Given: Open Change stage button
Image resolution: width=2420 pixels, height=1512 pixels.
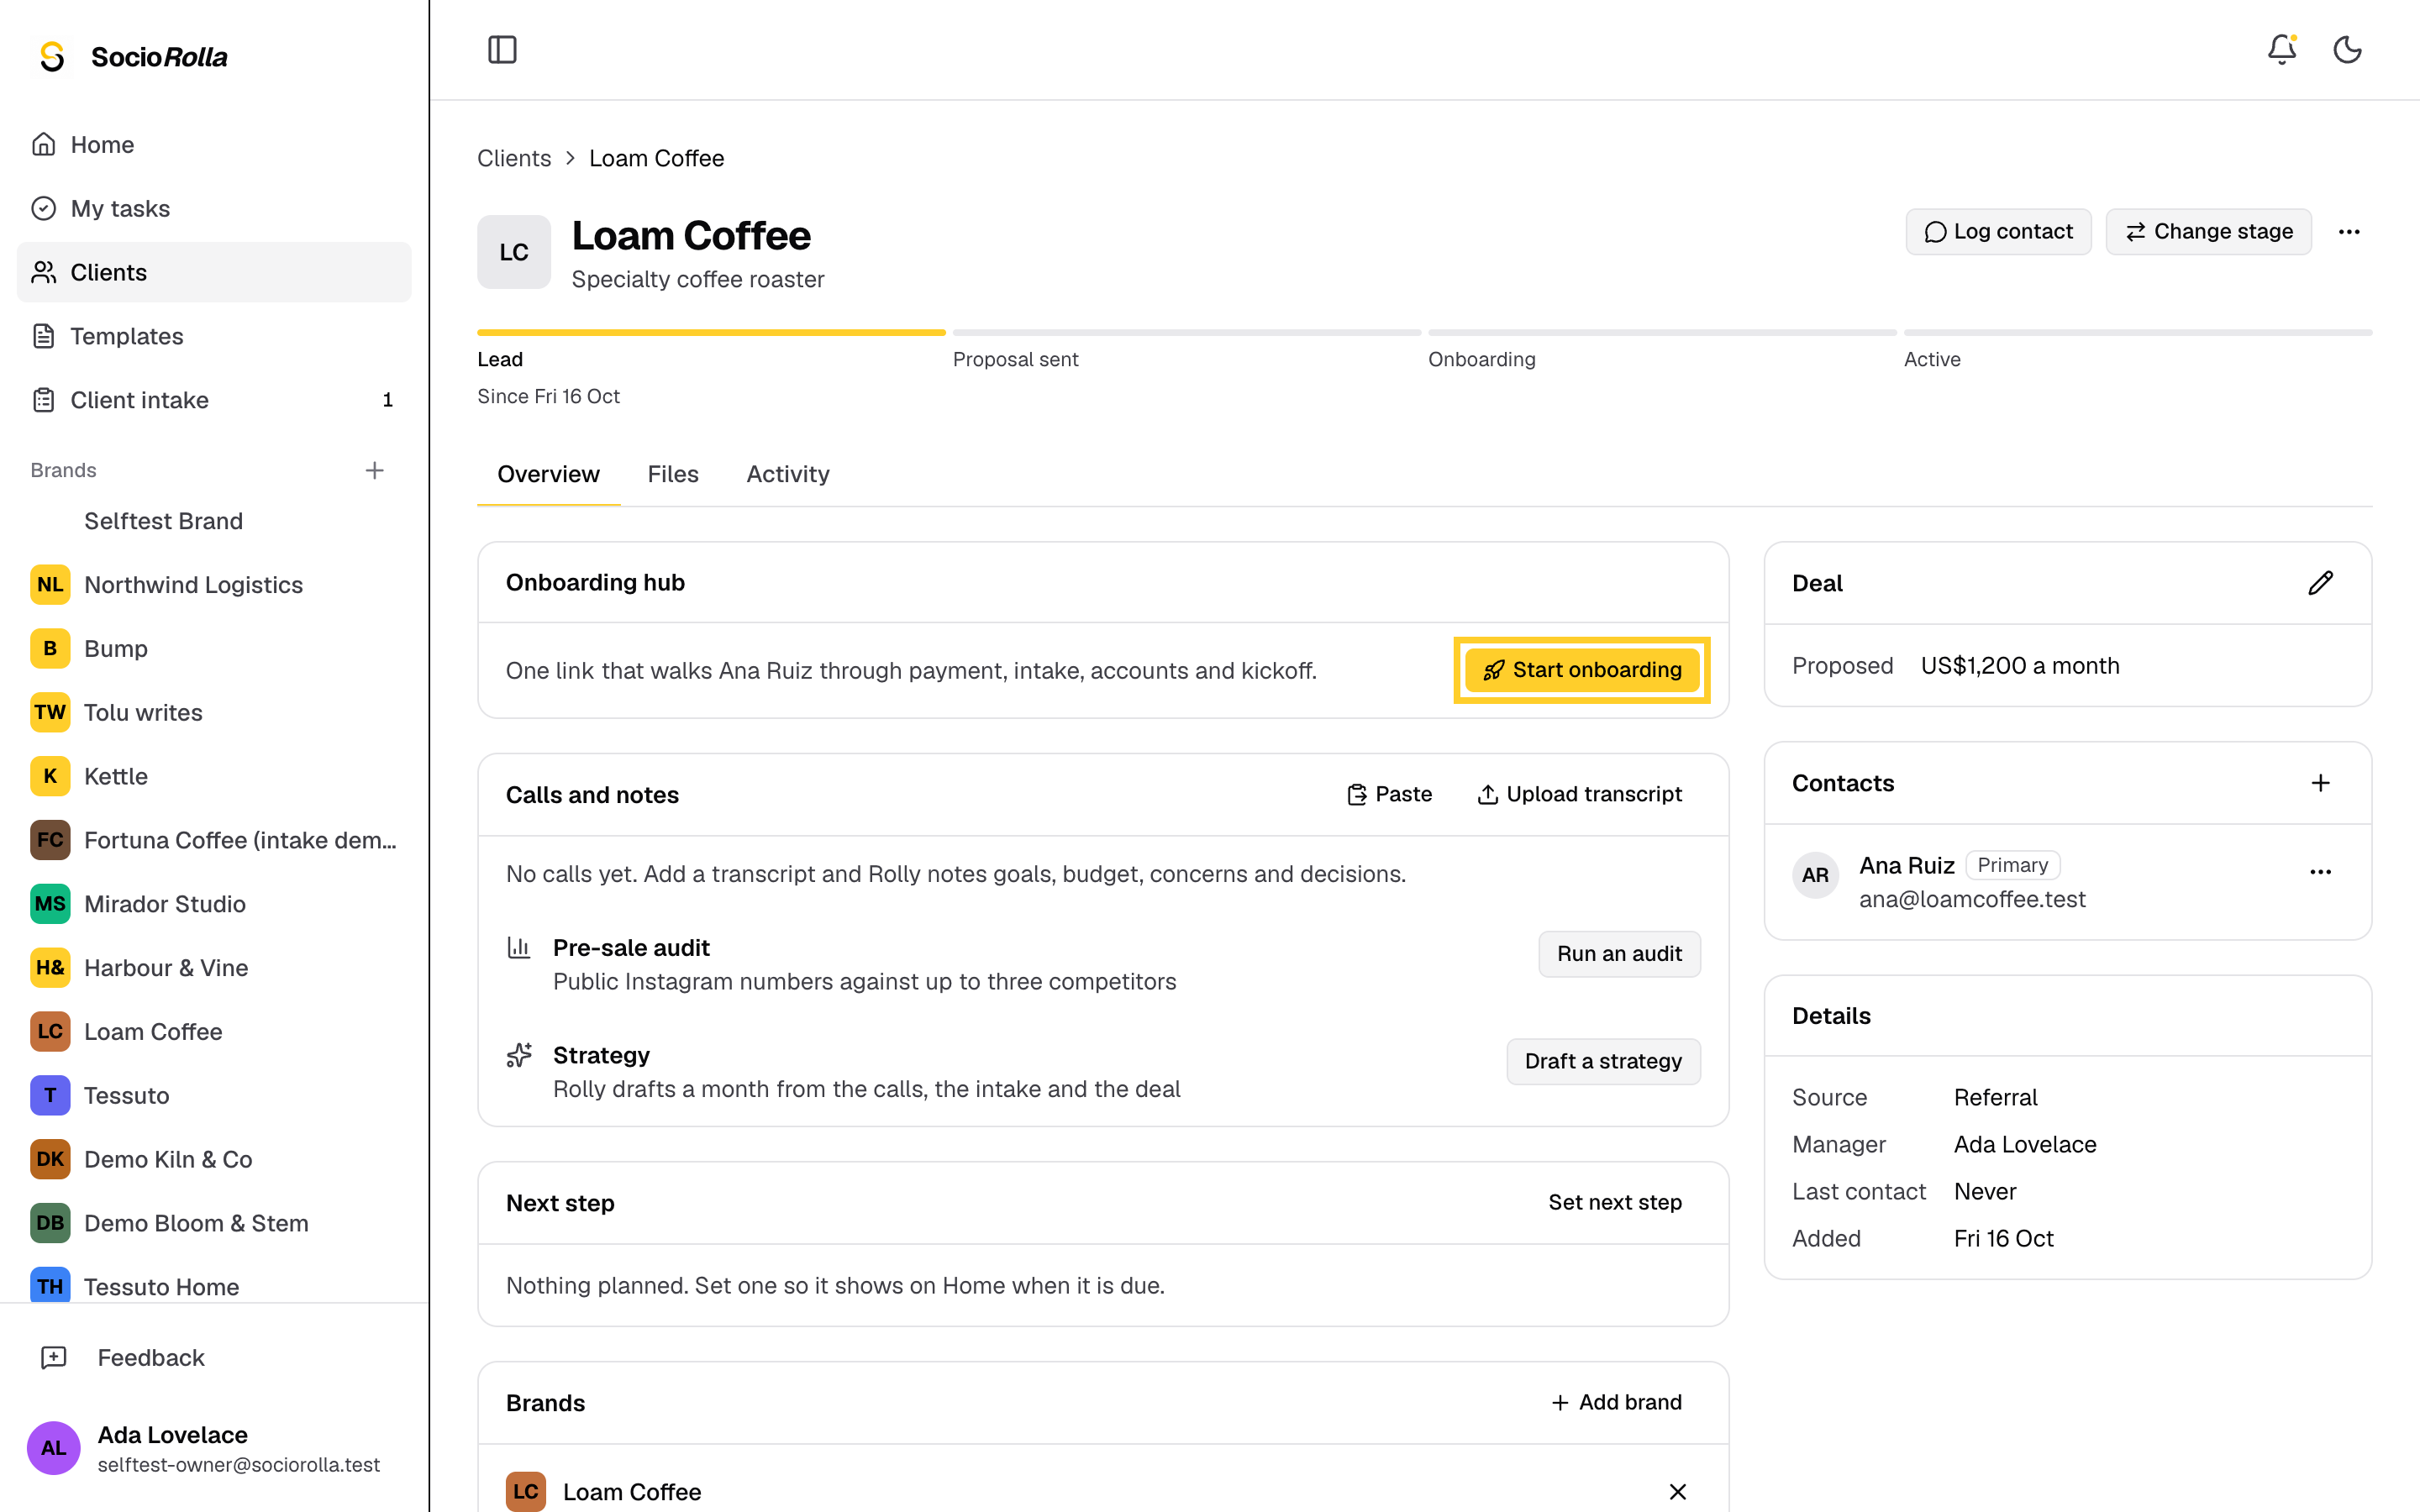Looking at the screenshot, I should (2208, 232).
